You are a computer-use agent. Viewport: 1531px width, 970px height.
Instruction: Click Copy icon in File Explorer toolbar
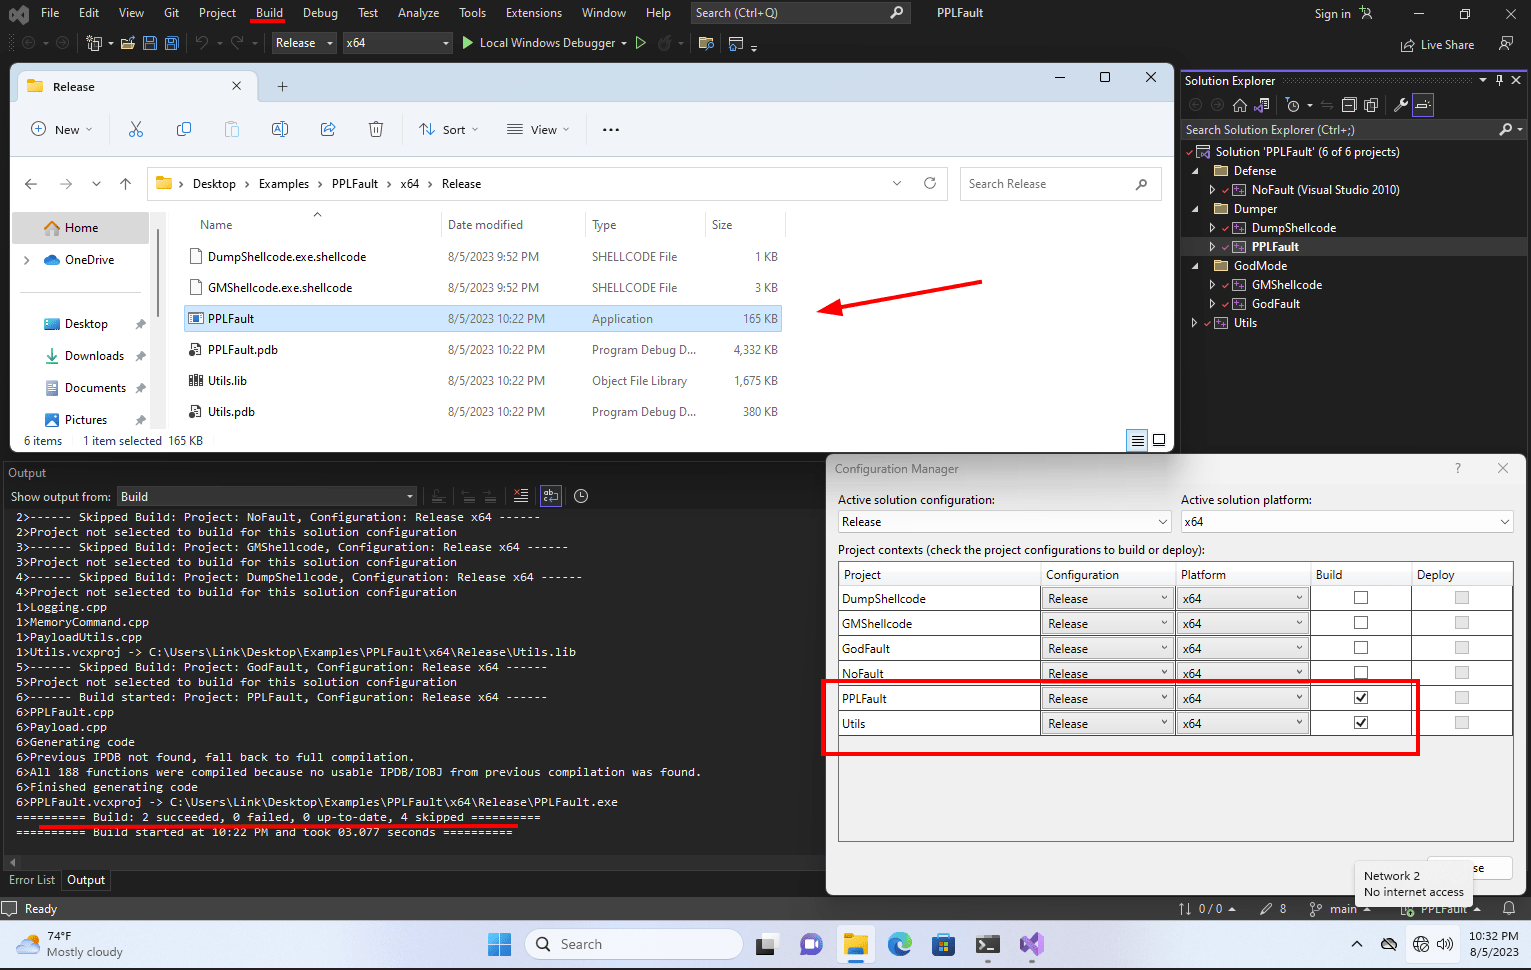point(184,129)
